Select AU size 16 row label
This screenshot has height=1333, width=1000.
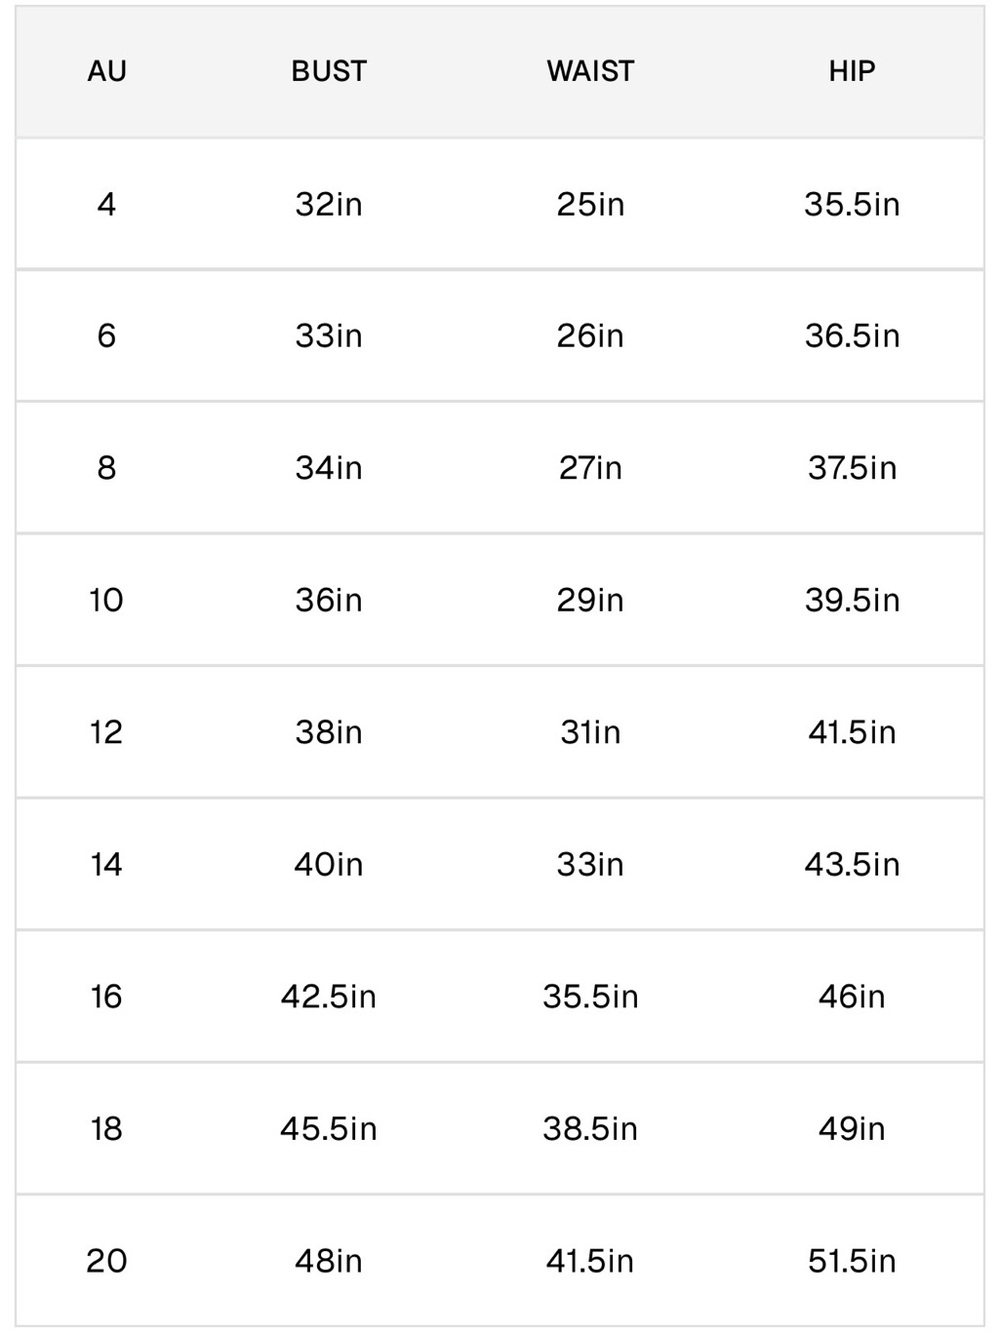107,996
